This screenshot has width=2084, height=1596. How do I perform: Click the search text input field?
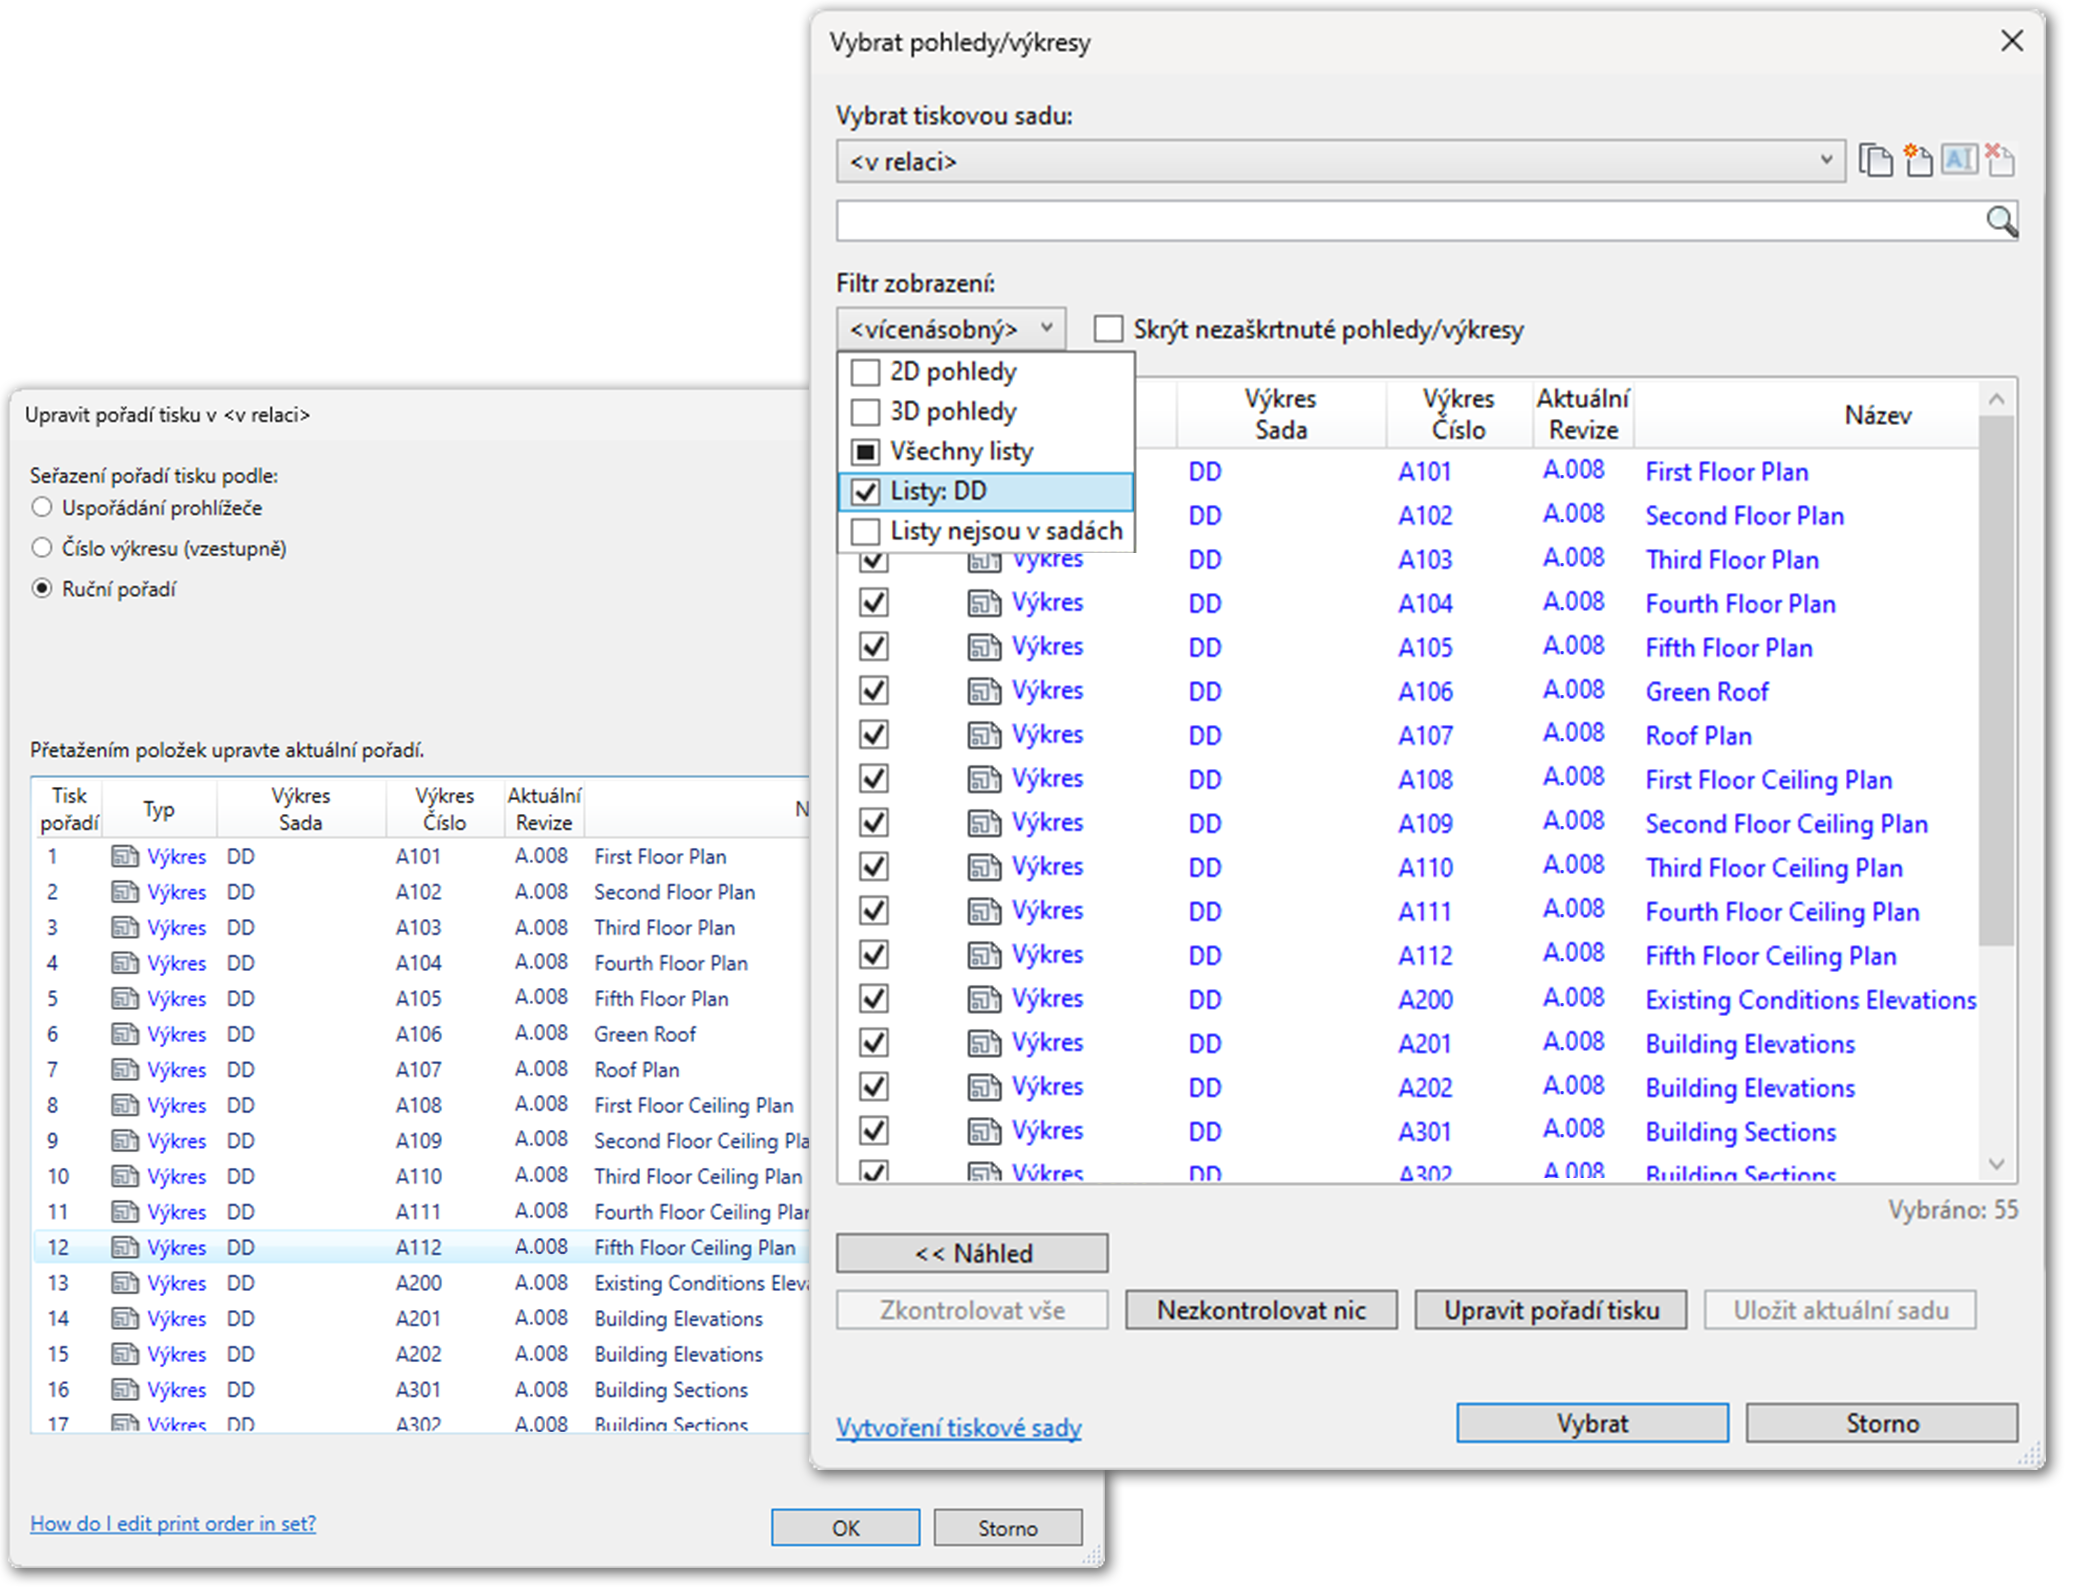click(x=1408, y=221)
